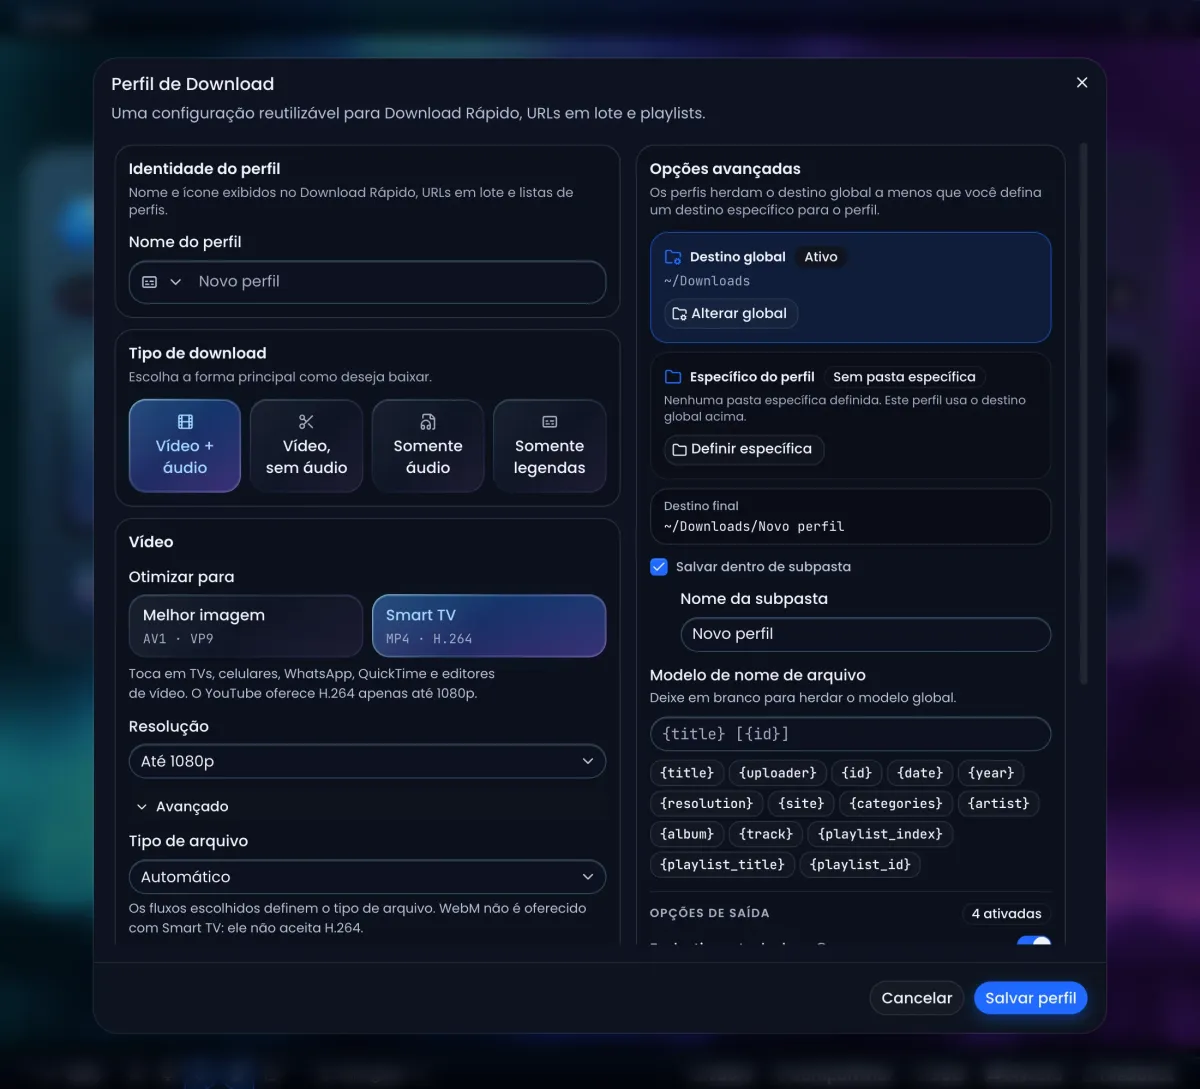This screenshot has width=1200, height=1089.
Task: Insert the {site} token
Action: [x=801, y=803]
